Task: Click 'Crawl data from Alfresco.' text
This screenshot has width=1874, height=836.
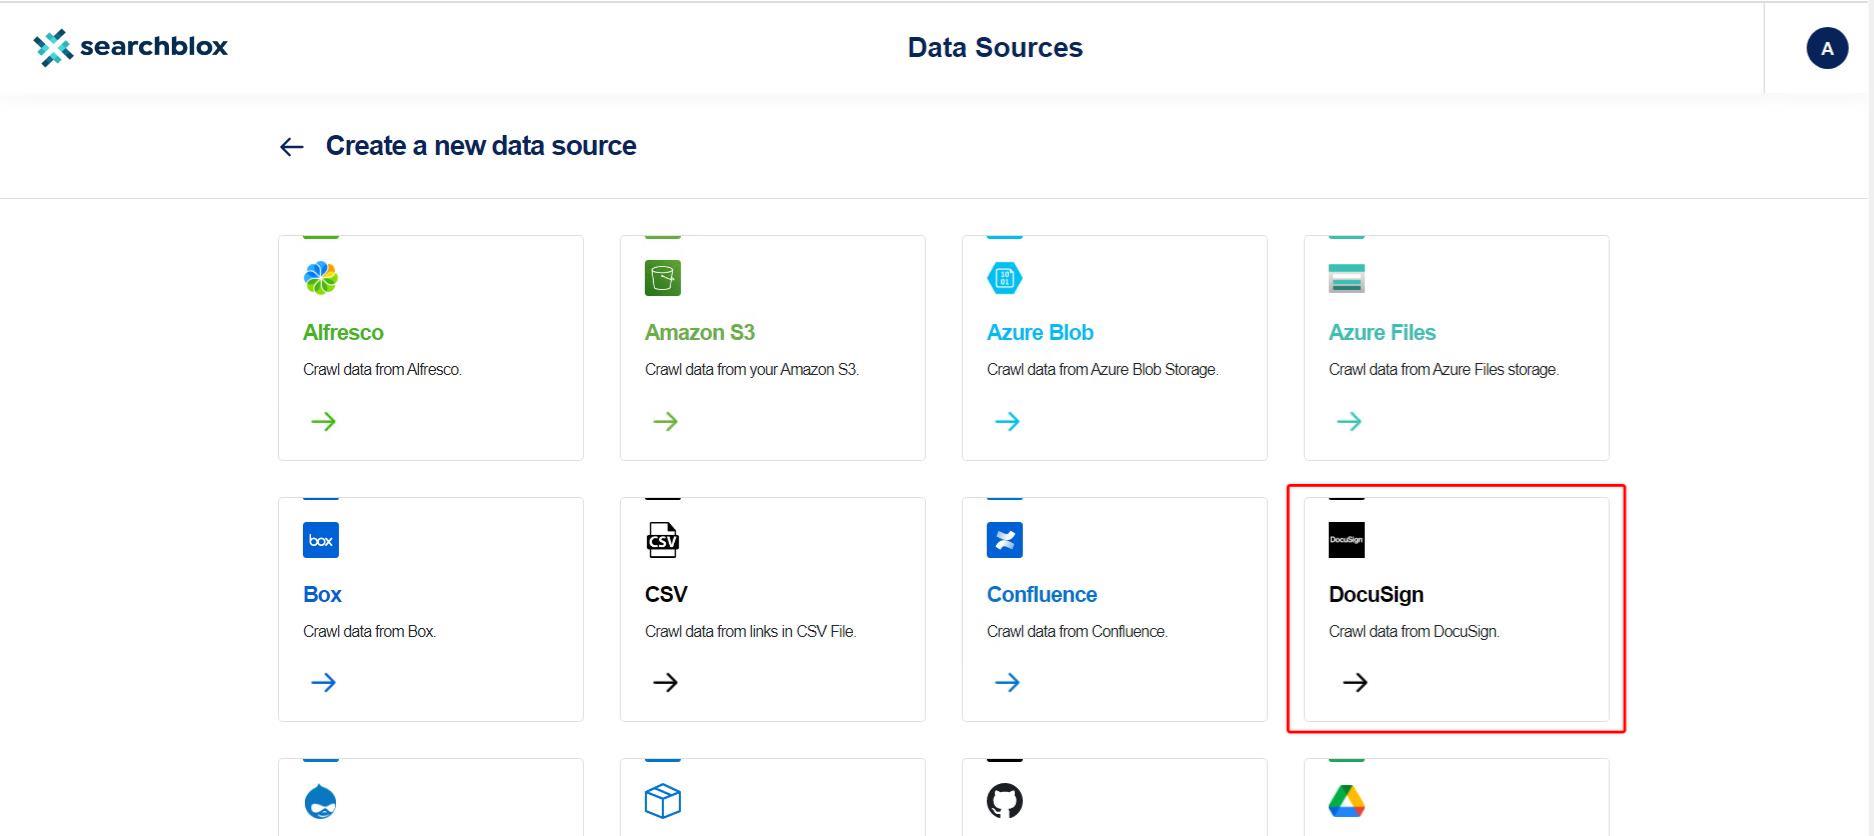Action: (x=382, y=370)
